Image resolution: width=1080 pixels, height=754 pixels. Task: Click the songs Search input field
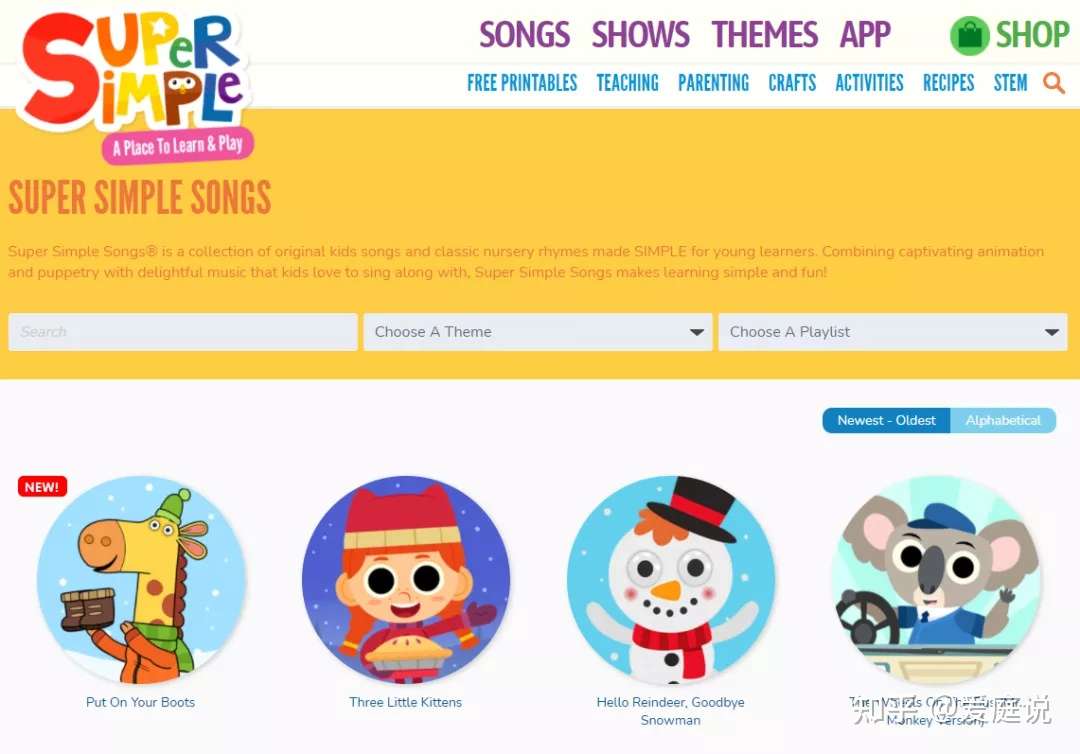(x=183, y=332)
